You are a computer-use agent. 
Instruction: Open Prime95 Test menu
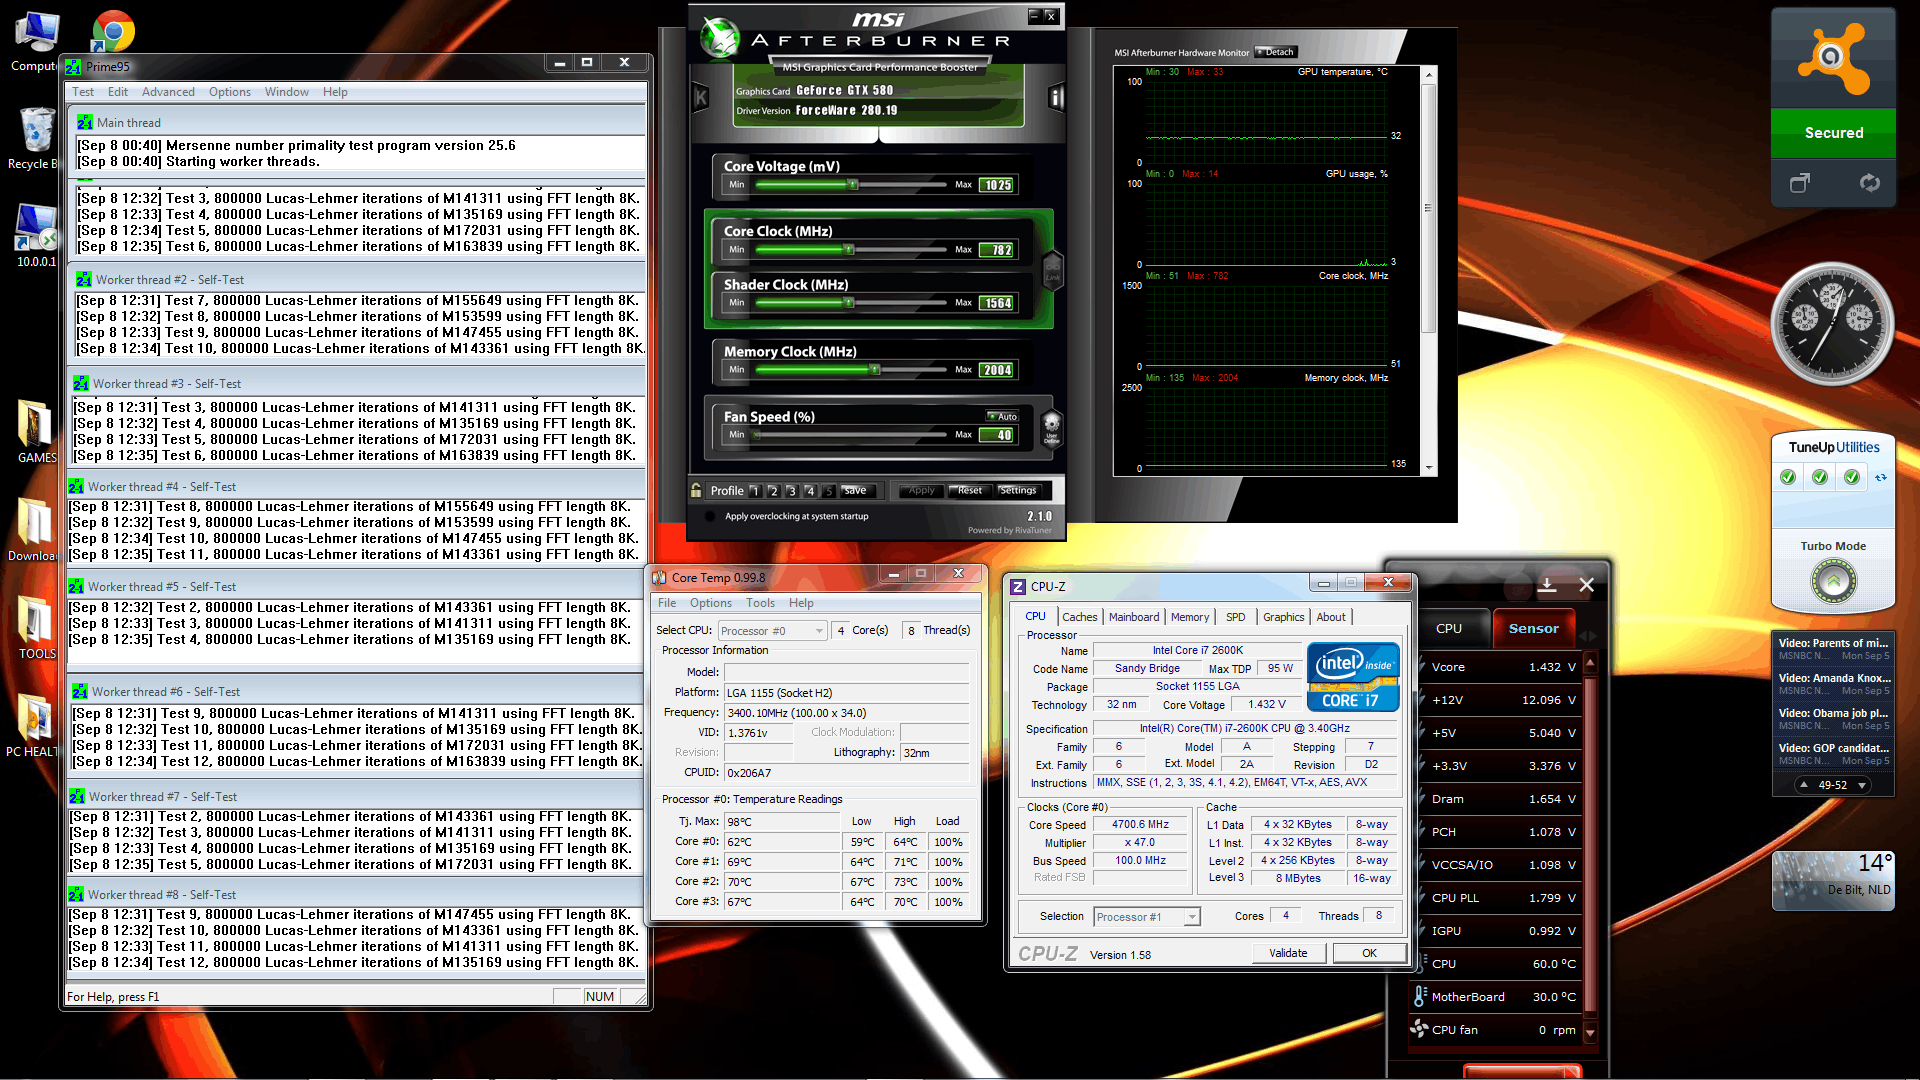click(x=83, y=91)
